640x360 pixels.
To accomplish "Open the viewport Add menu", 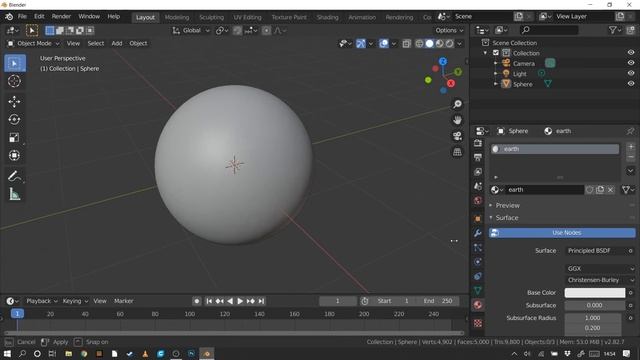I will (117, 43).
